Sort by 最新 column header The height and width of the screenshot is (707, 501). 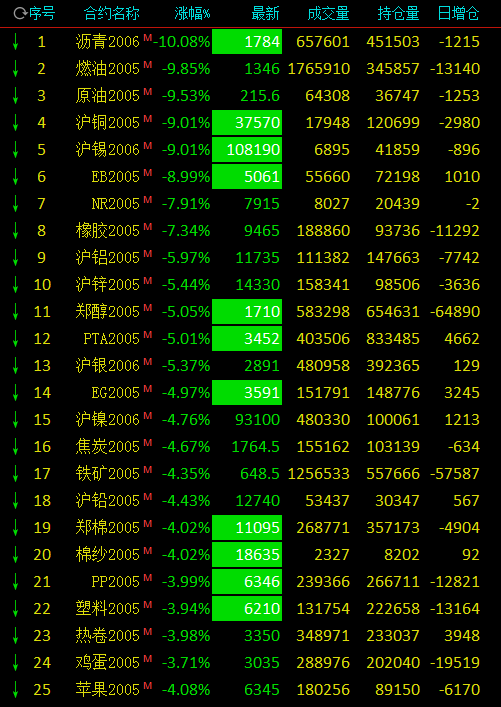coord(266,14)
